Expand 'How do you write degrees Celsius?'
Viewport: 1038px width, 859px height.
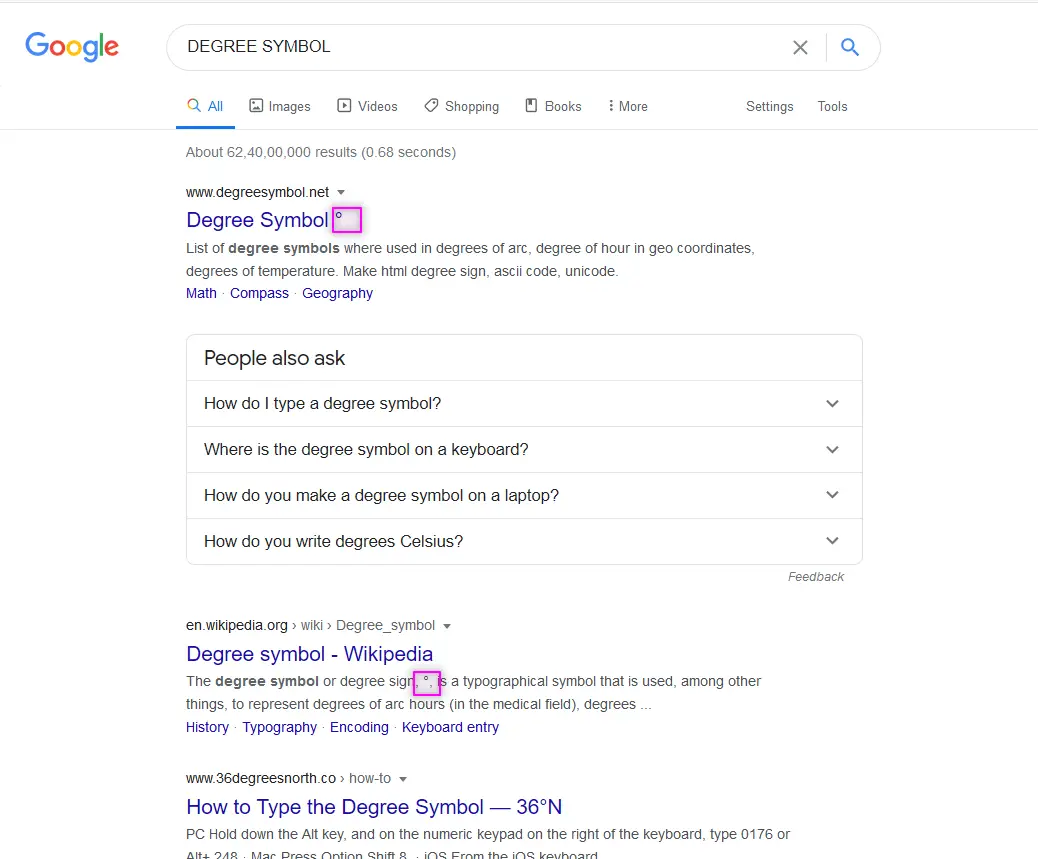click(x=524, y=541)
